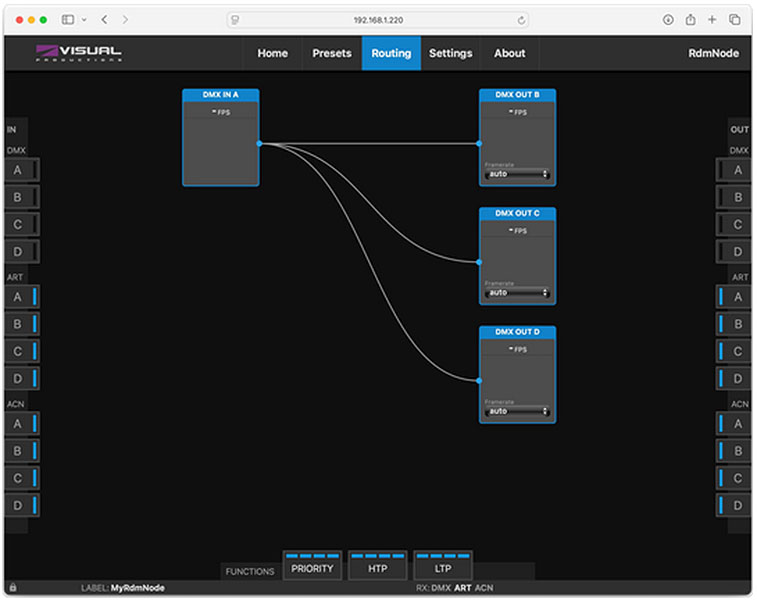
Task: Click the Visual Productions logo
Action: pos(78,53)
